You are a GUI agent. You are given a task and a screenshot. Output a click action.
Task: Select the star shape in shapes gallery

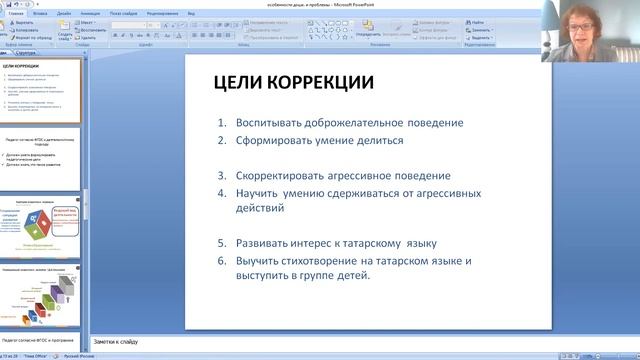(x=345, y=37)
